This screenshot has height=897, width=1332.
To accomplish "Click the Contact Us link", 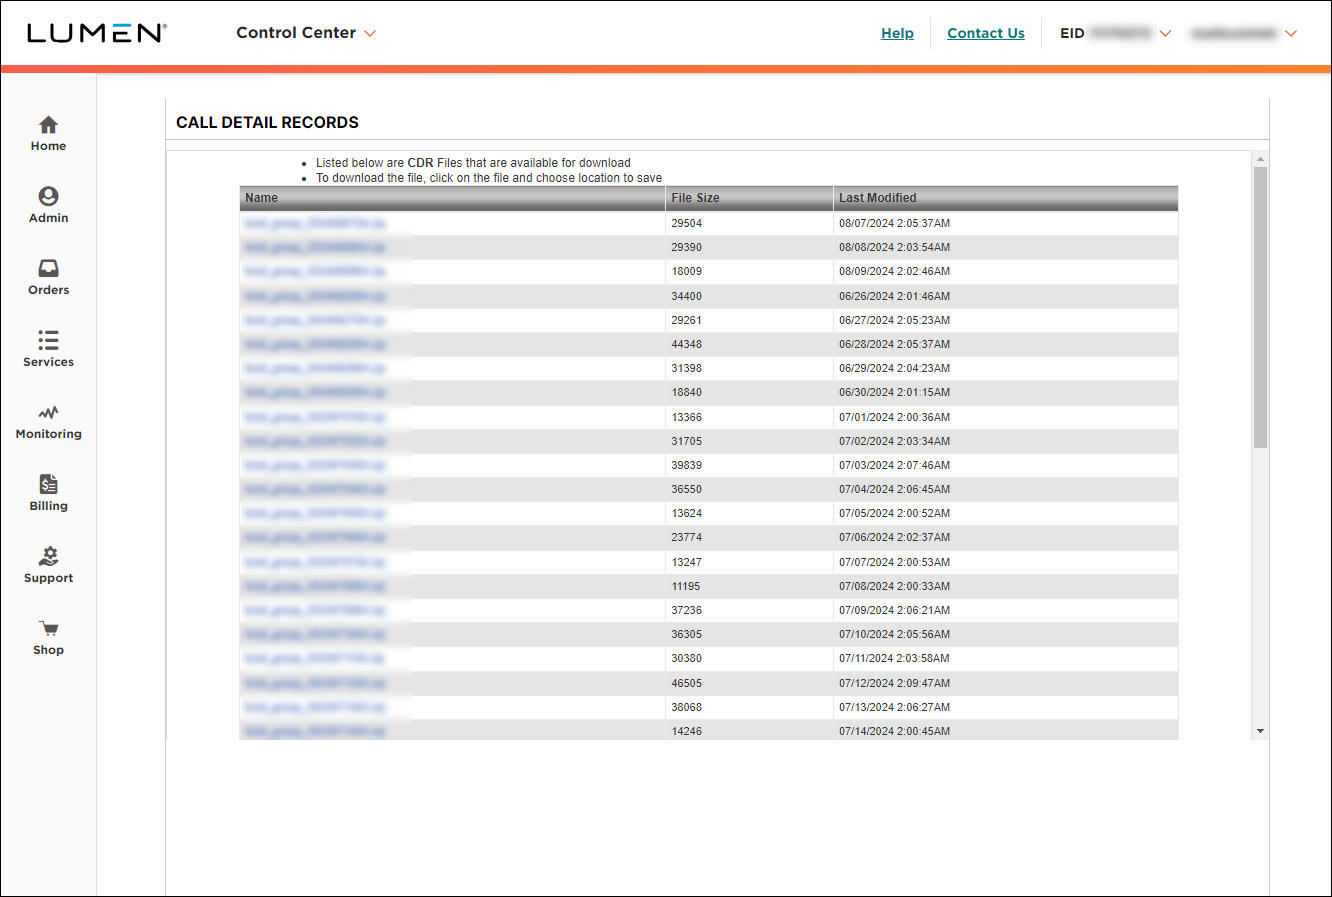I will pyautogui.click(x=985, y=33).
